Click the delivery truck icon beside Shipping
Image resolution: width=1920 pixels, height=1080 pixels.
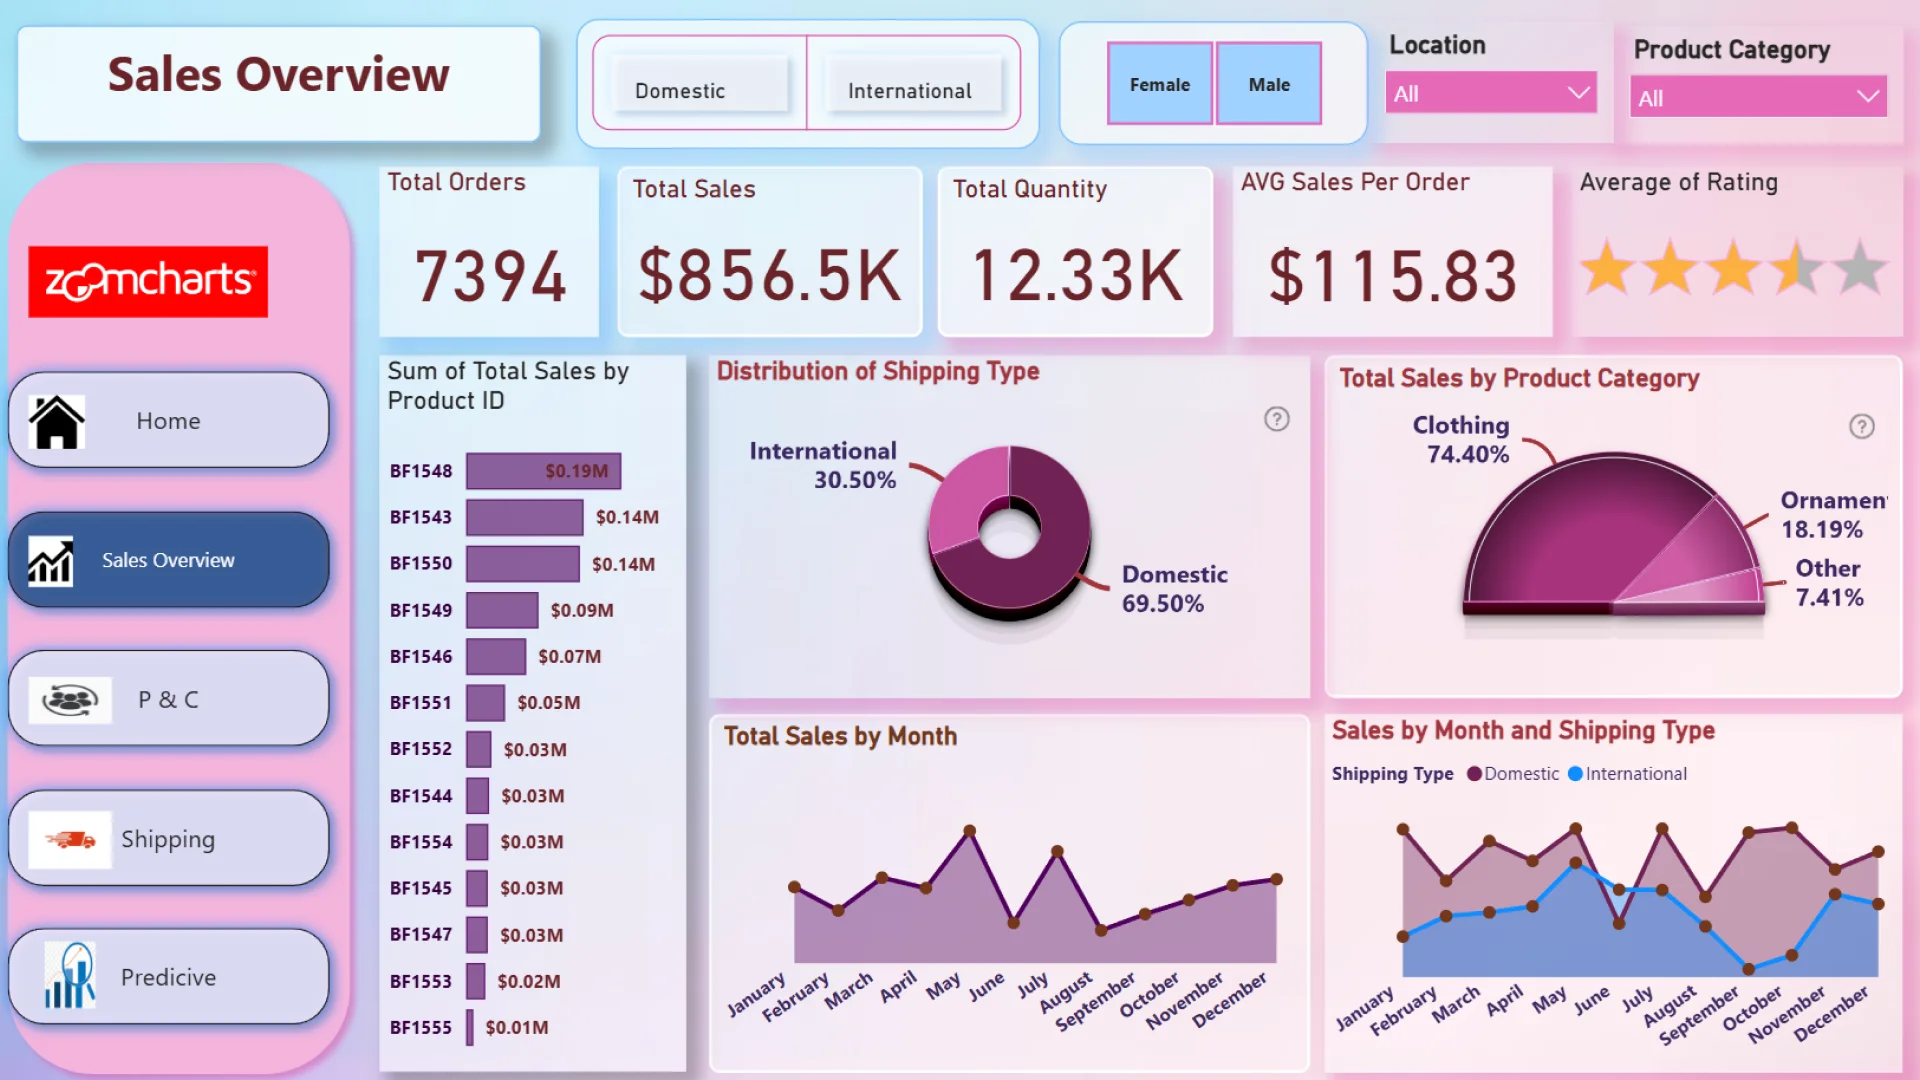point(70,839)
